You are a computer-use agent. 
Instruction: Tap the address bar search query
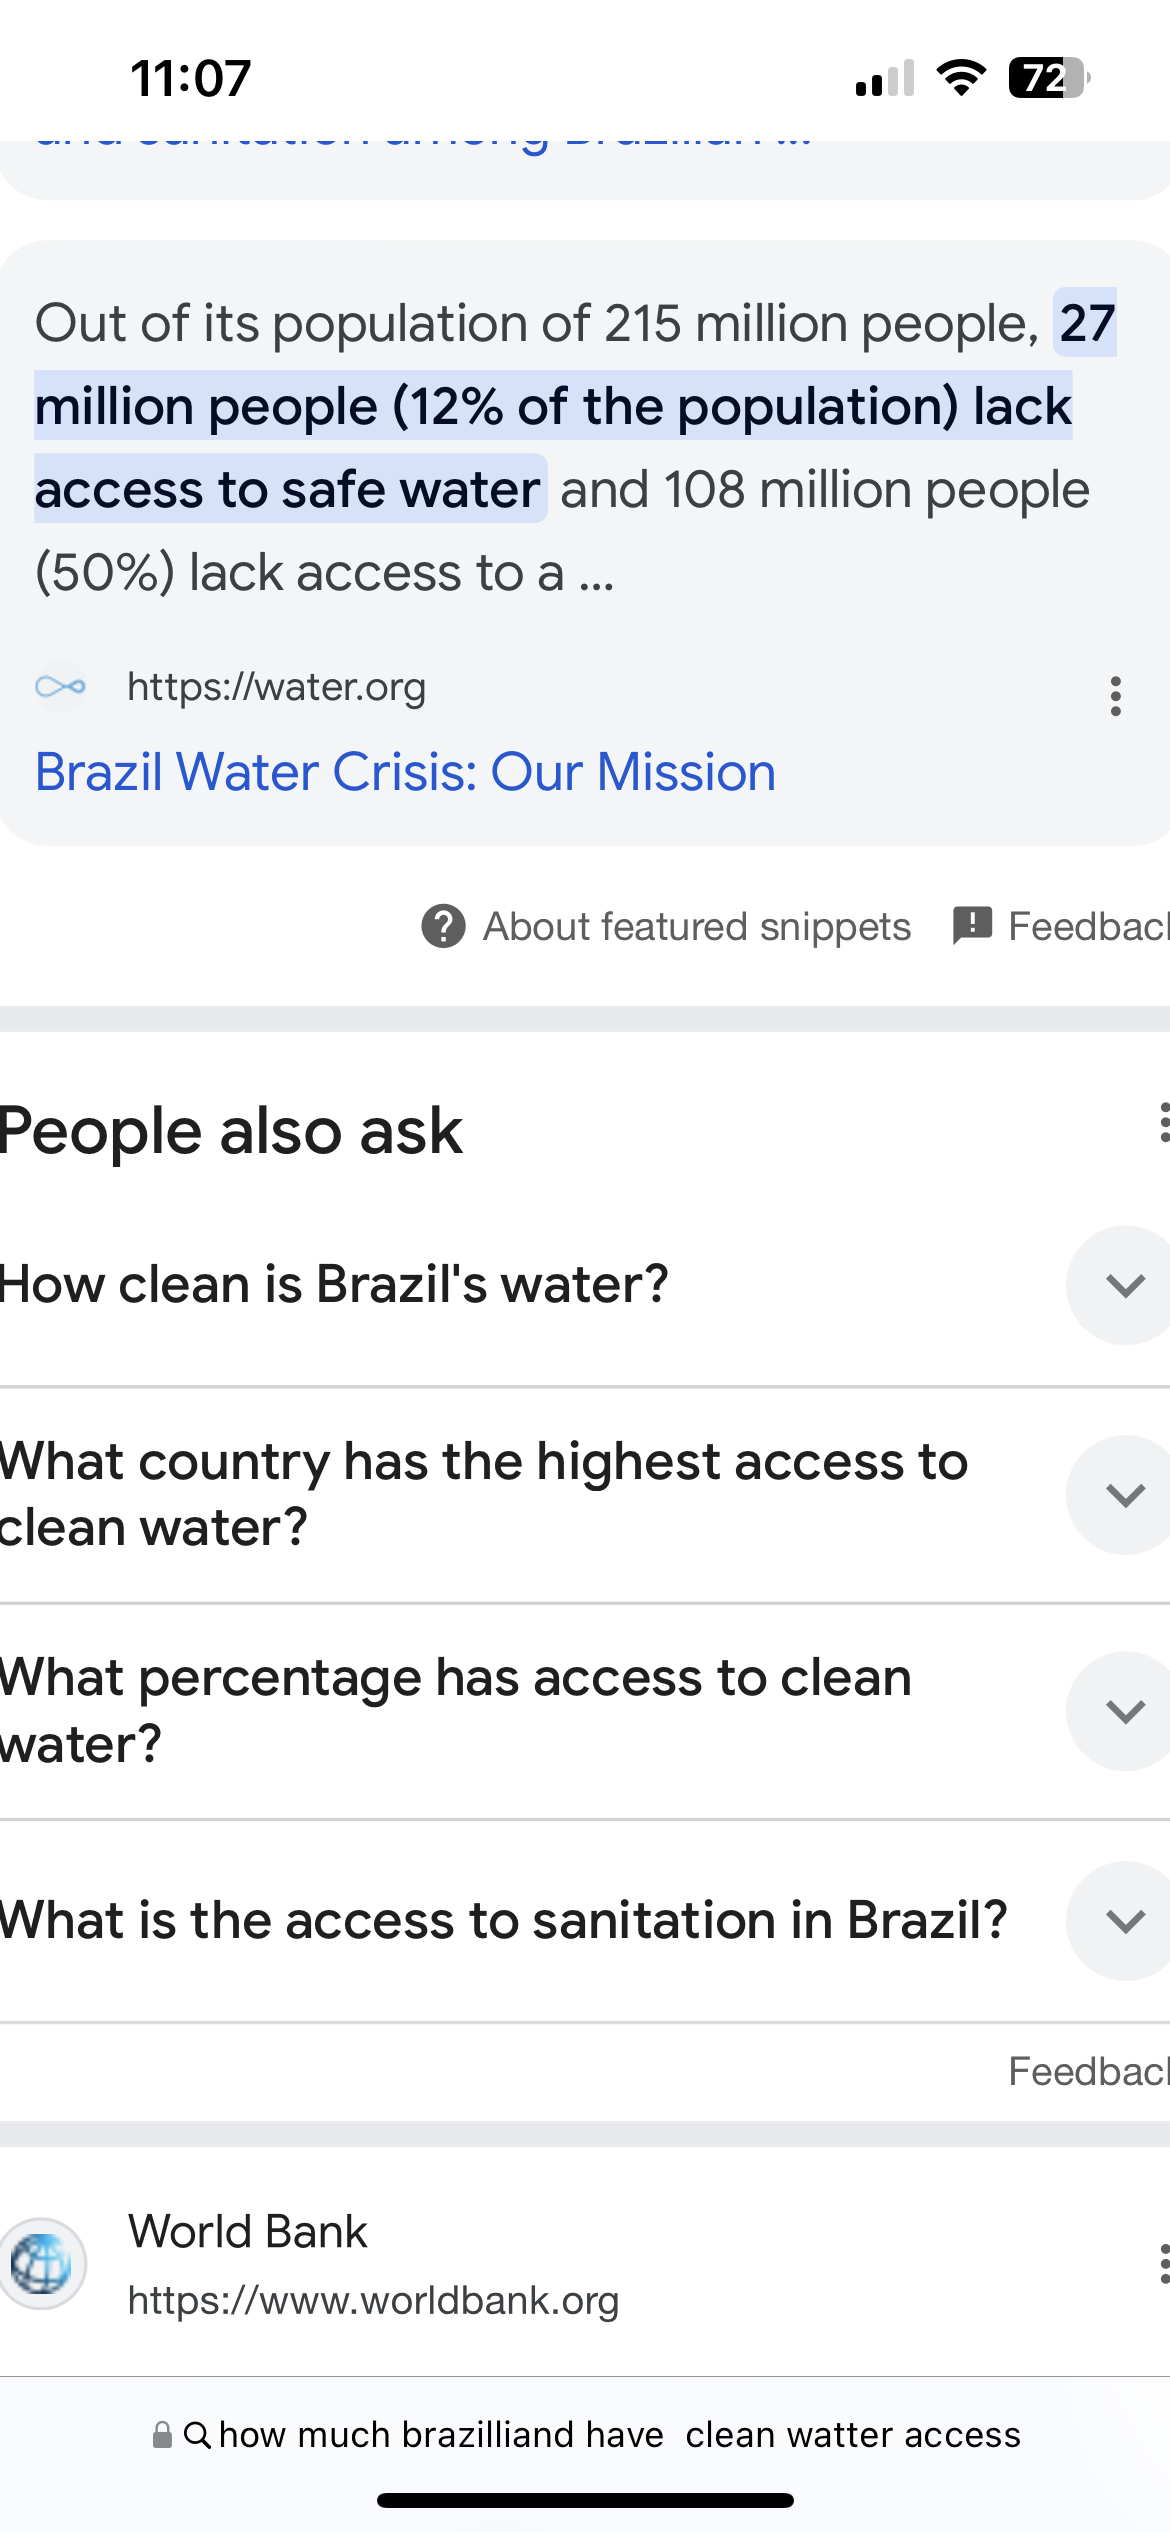pyautogui.click(x=620, y=2434)
